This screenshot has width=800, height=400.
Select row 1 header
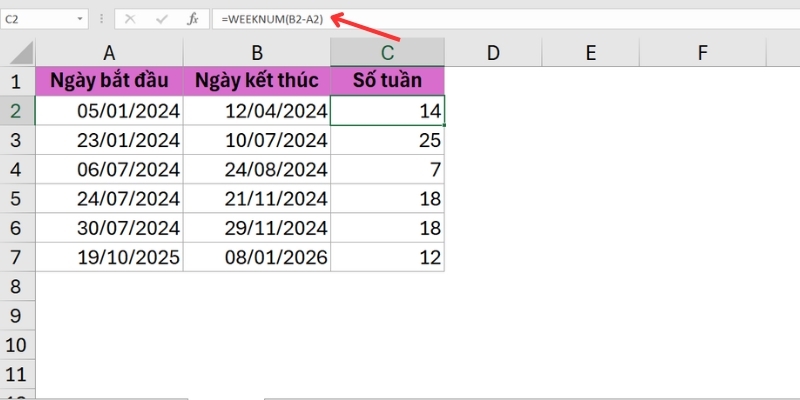click(16, 81)
